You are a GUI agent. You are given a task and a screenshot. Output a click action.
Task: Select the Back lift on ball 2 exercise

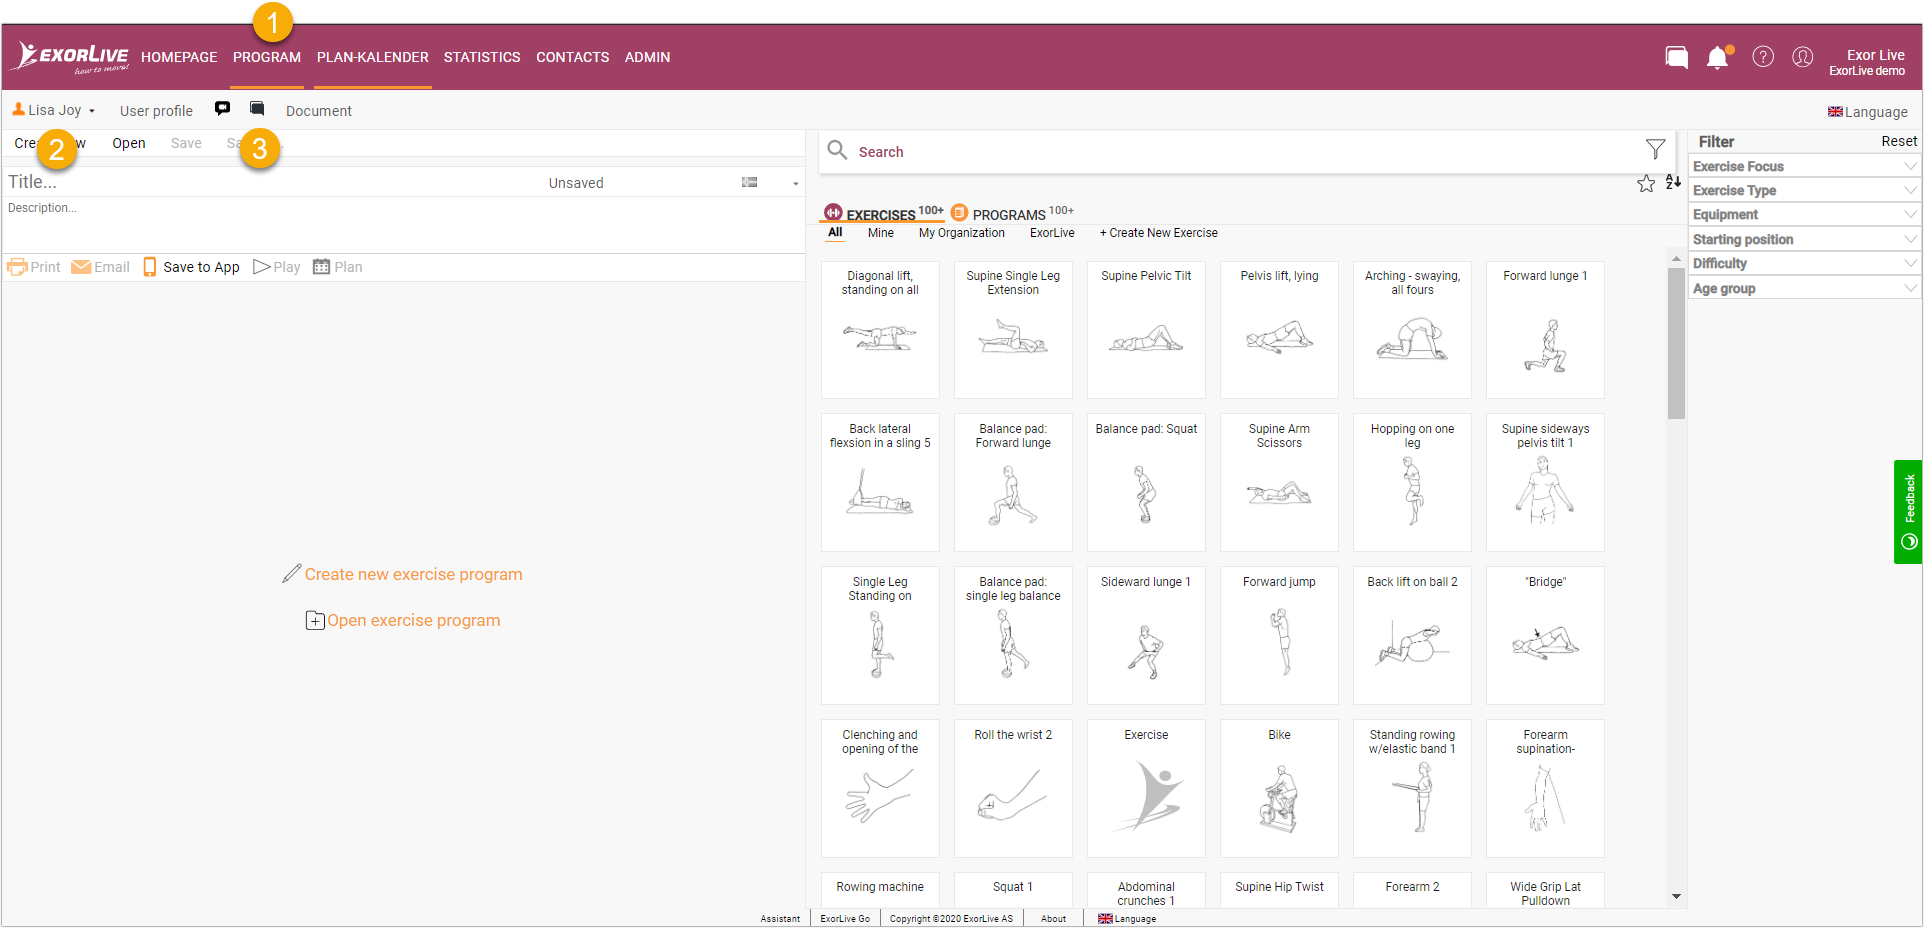tap(1412, 636)
